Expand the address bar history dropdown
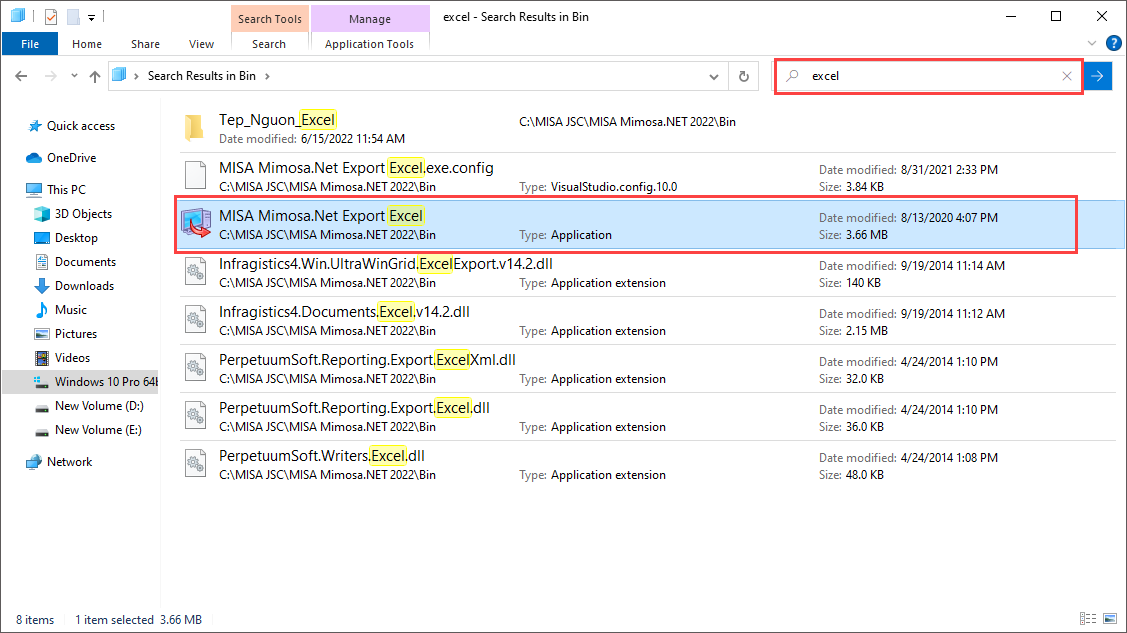The height and width of the screenshot is (633, 1127). pos(714,76)
